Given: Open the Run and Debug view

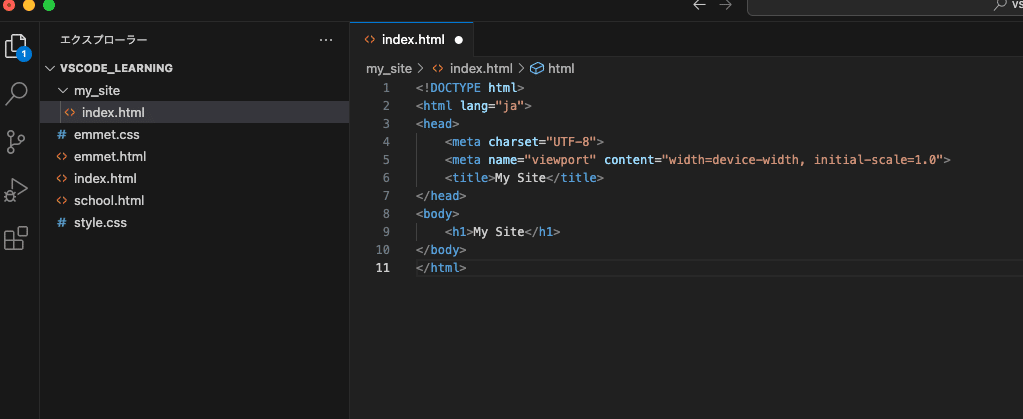Looking at the screenshot, I should click(x=16, y=190).
